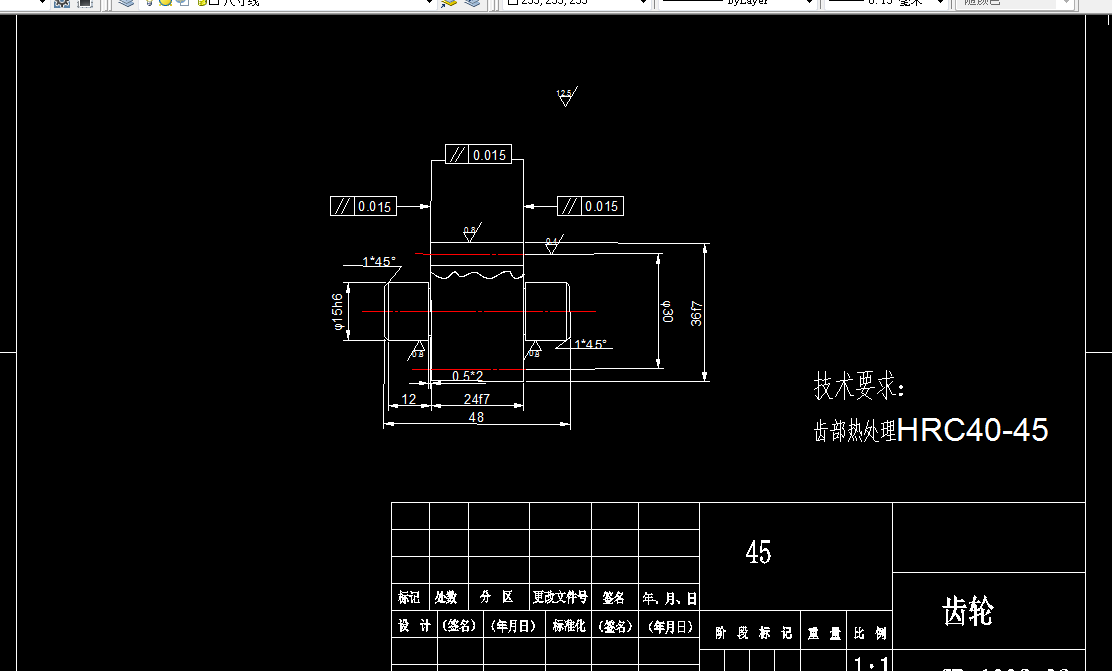This screenshot has width=1112, height=671.
Task: Open the 八寸线 layer dropdown list
Action: 429,5
